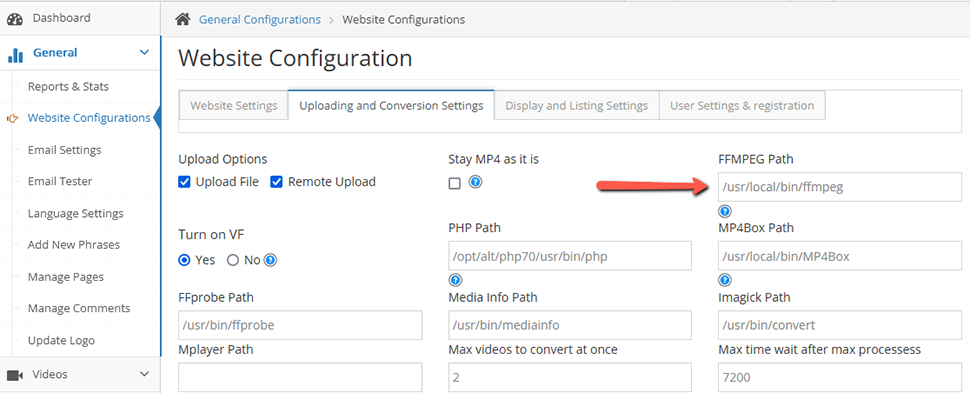The height and width of the screenshot is (393, 970).
Task: Click the home icon in breadcrumb
Action: pos(182,20)
